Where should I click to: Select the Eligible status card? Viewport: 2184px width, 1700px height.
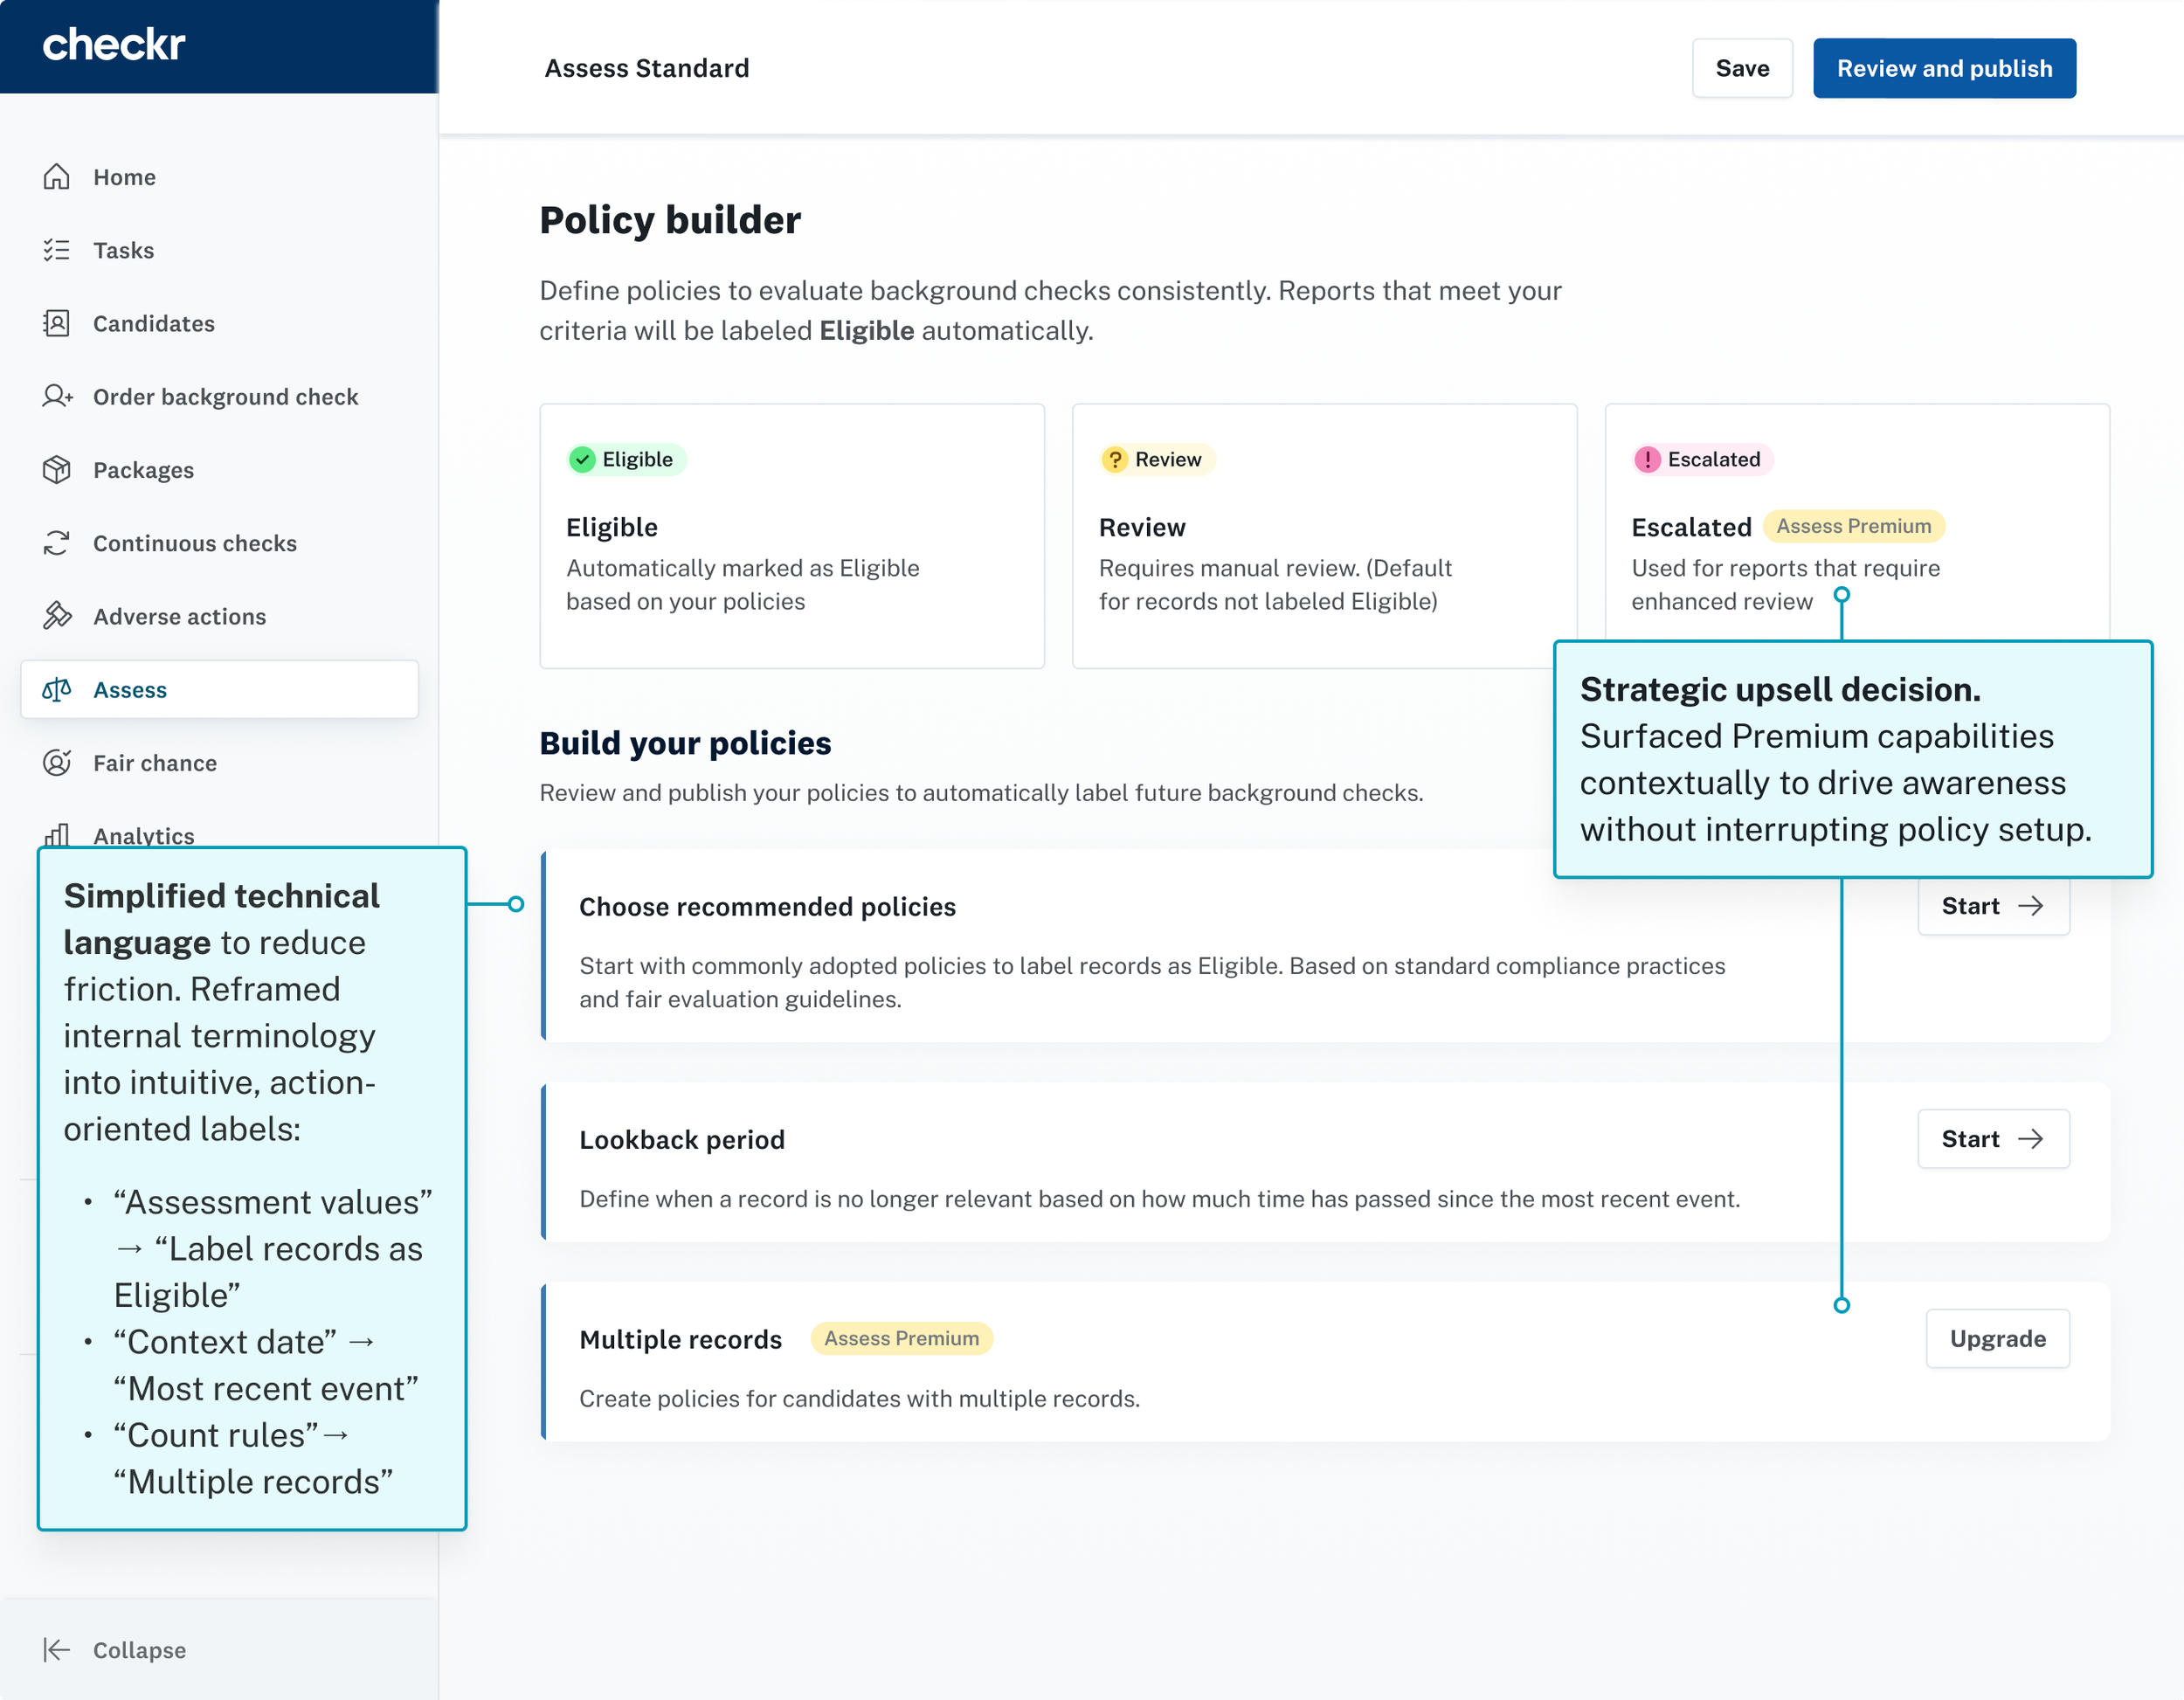(791, 536)
